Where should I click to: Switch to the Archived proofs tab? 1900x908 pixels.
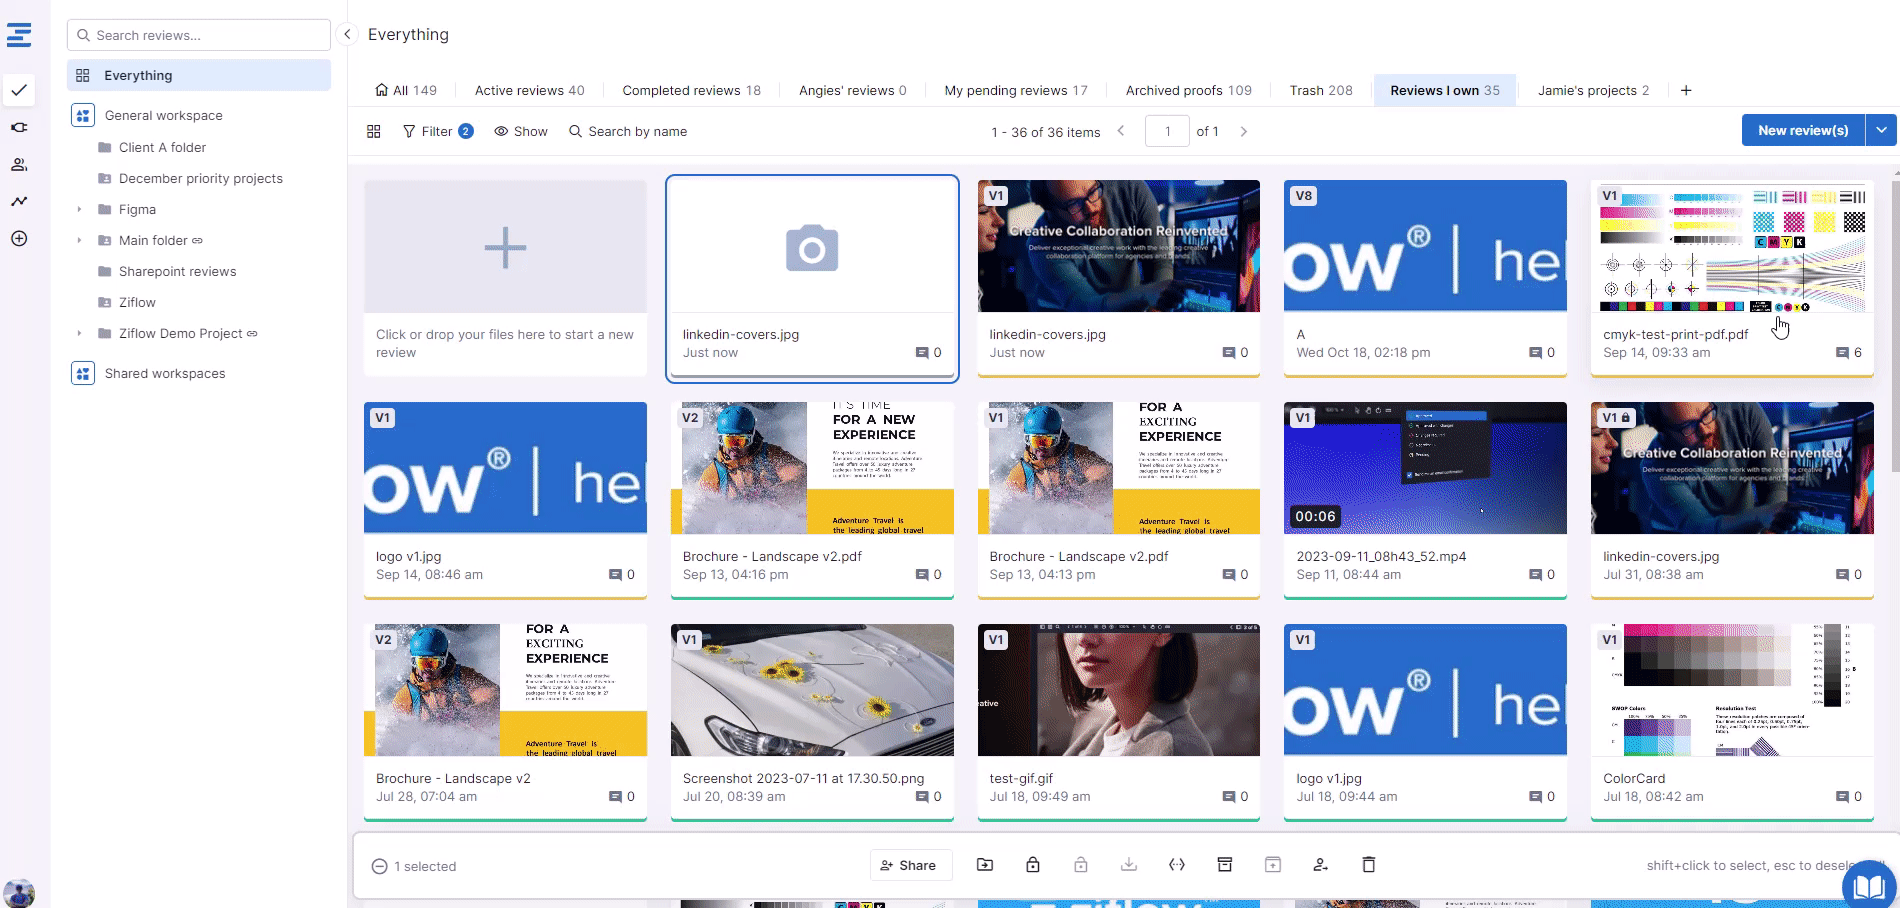point(1188,91)
